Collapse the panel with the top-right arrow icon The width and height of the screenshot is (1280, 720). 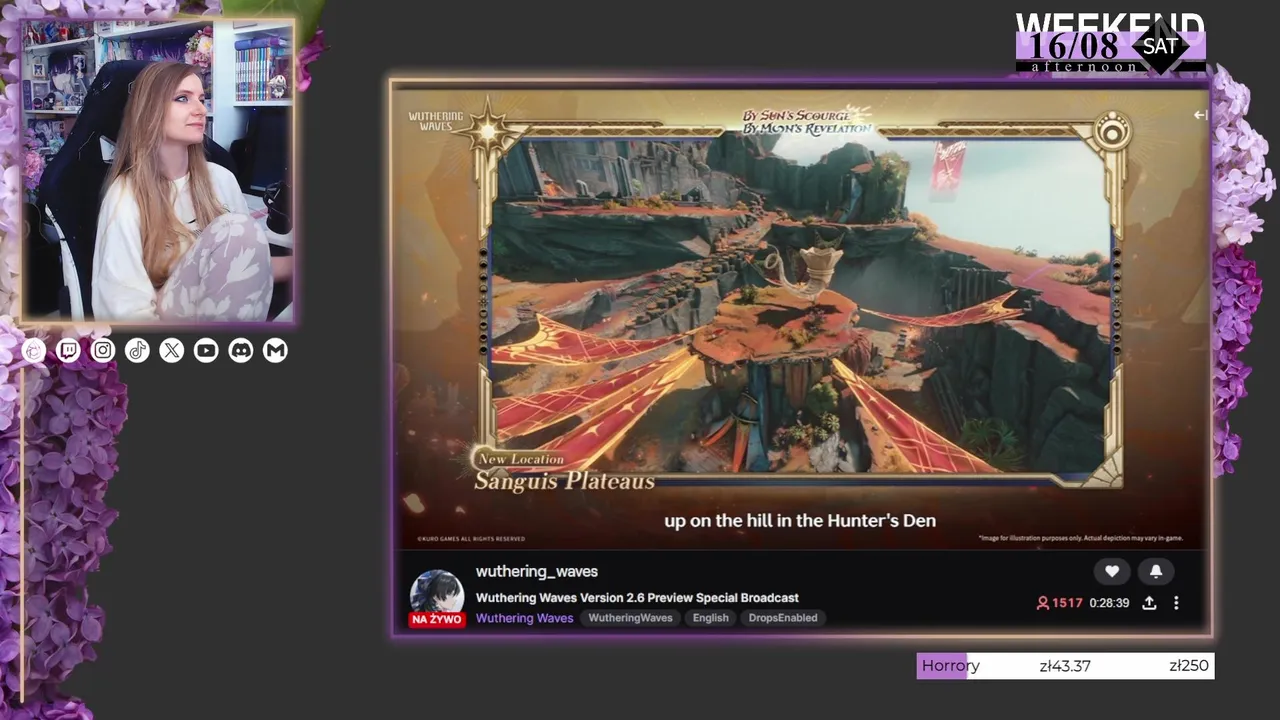pos(1200,115)
